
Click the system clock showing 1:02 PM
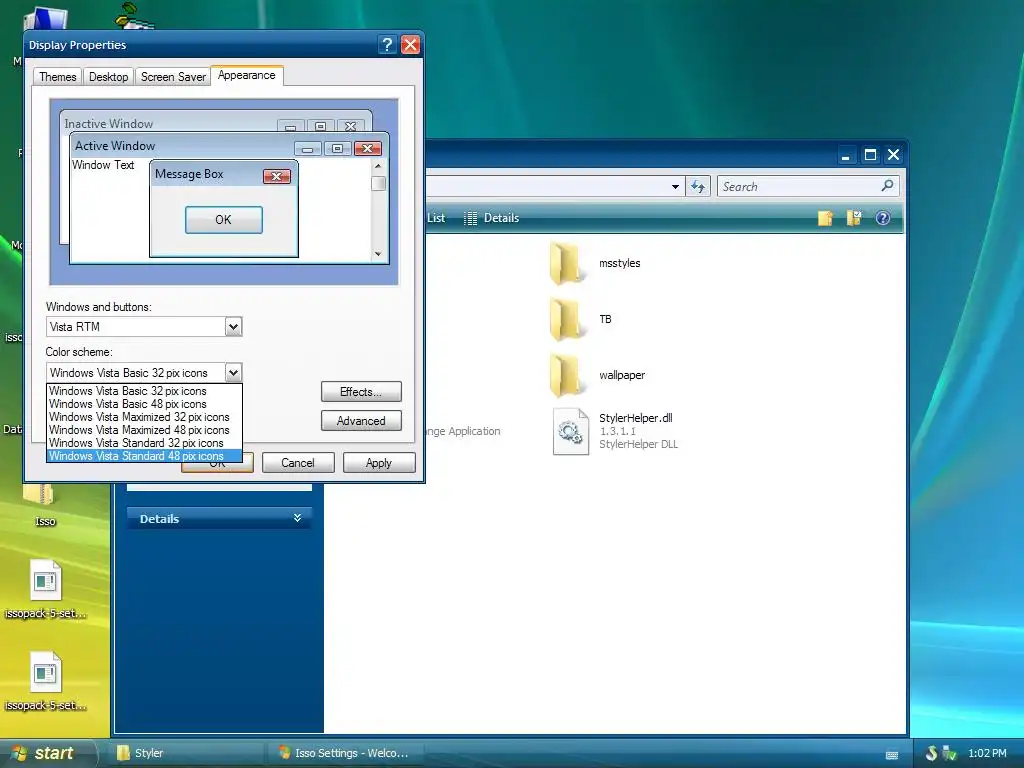(987, 753)
